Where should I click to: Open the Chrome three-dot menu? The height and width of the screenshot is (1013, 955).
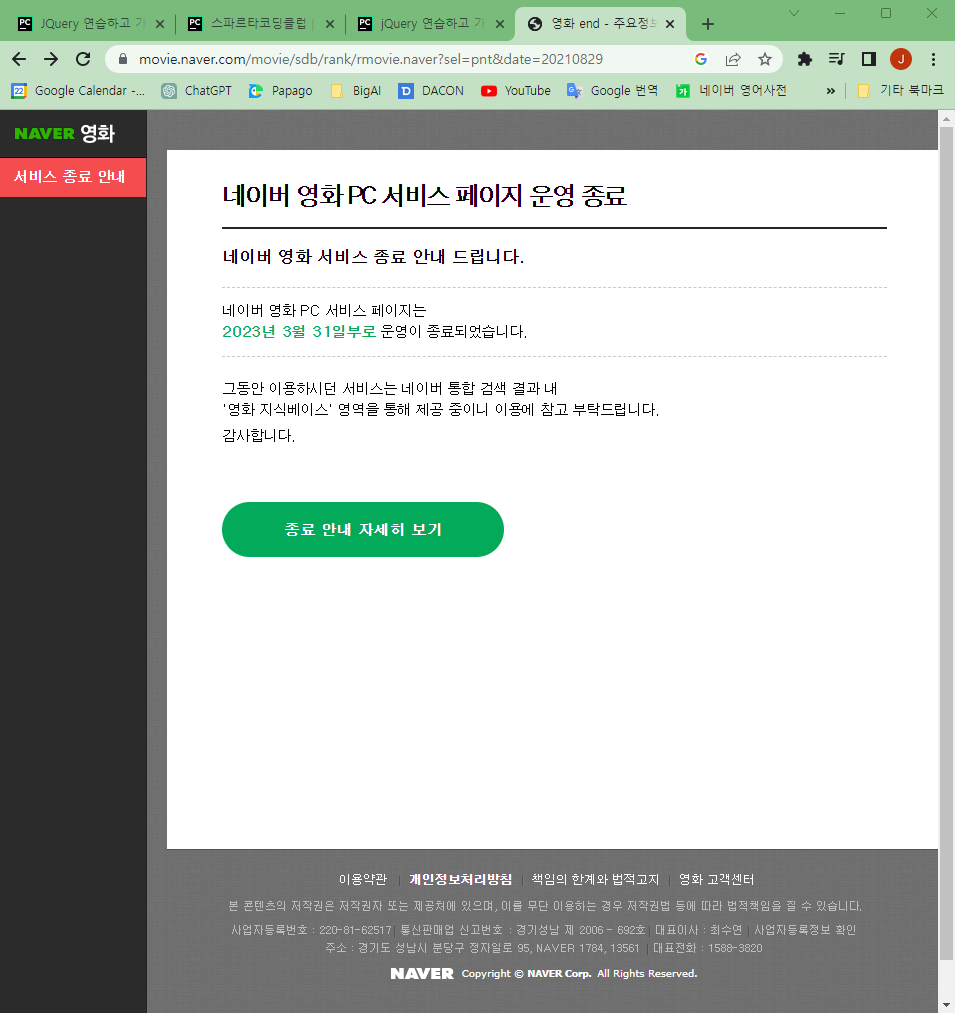coord(933,59)
